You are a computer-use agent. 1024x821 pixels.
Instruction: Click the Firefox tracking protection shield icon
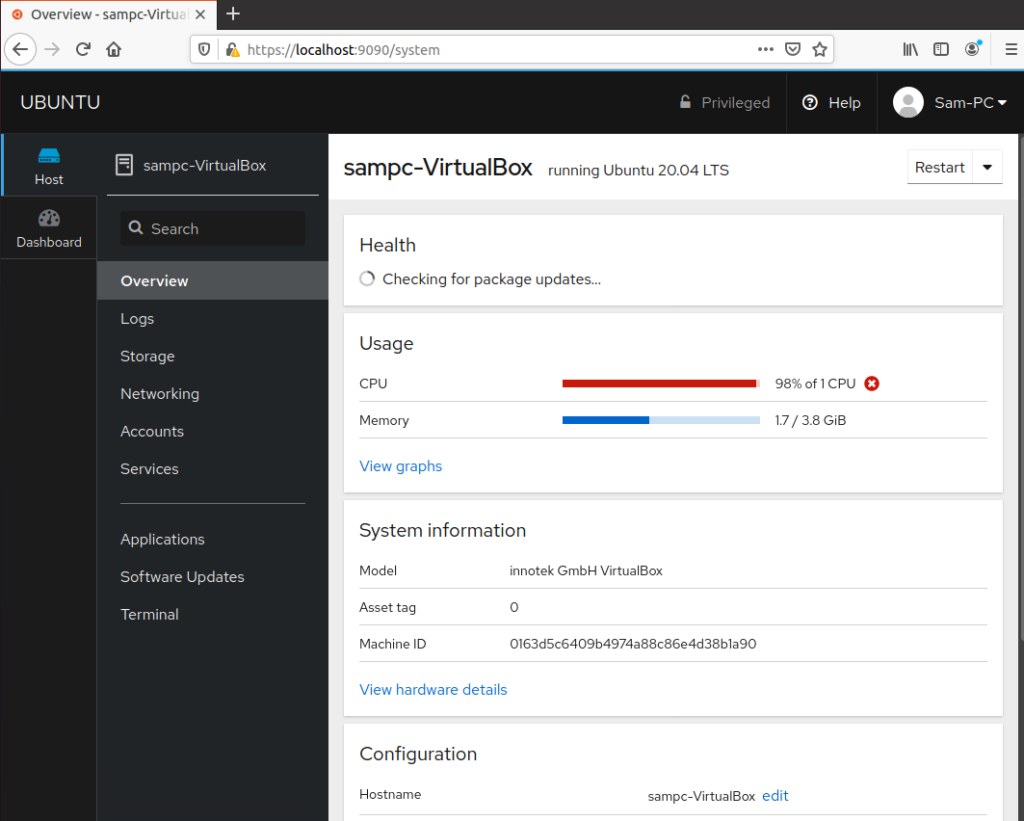207,48
